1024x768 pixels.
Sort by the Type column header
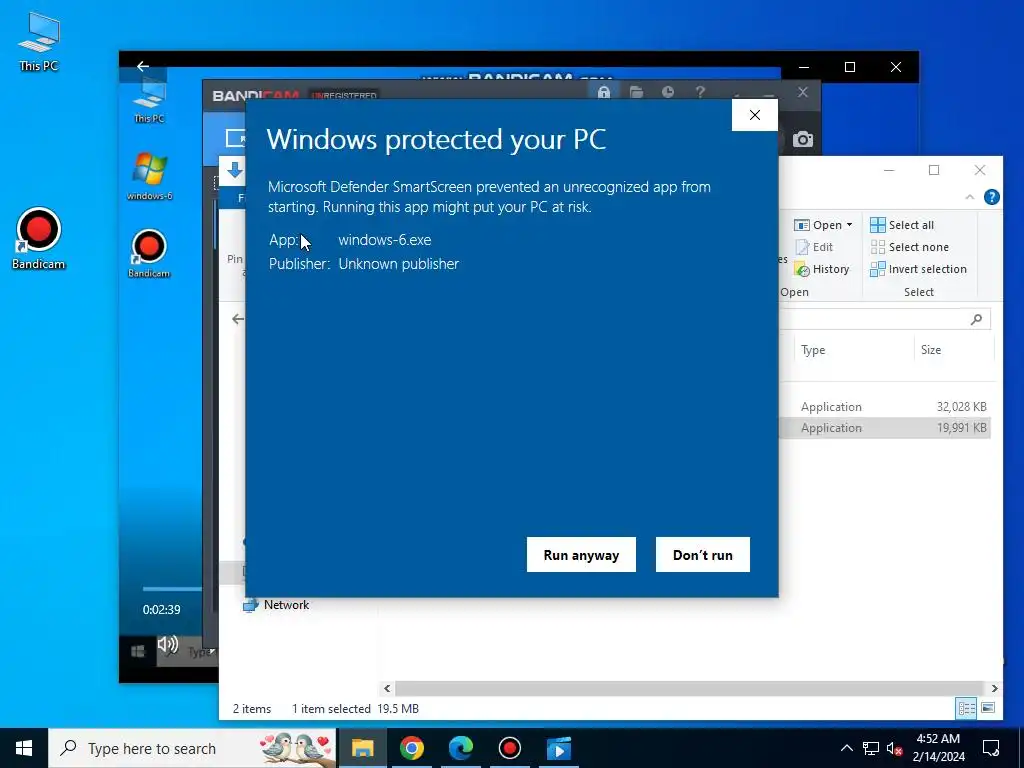pyautogui.click(x=852, y=350)
